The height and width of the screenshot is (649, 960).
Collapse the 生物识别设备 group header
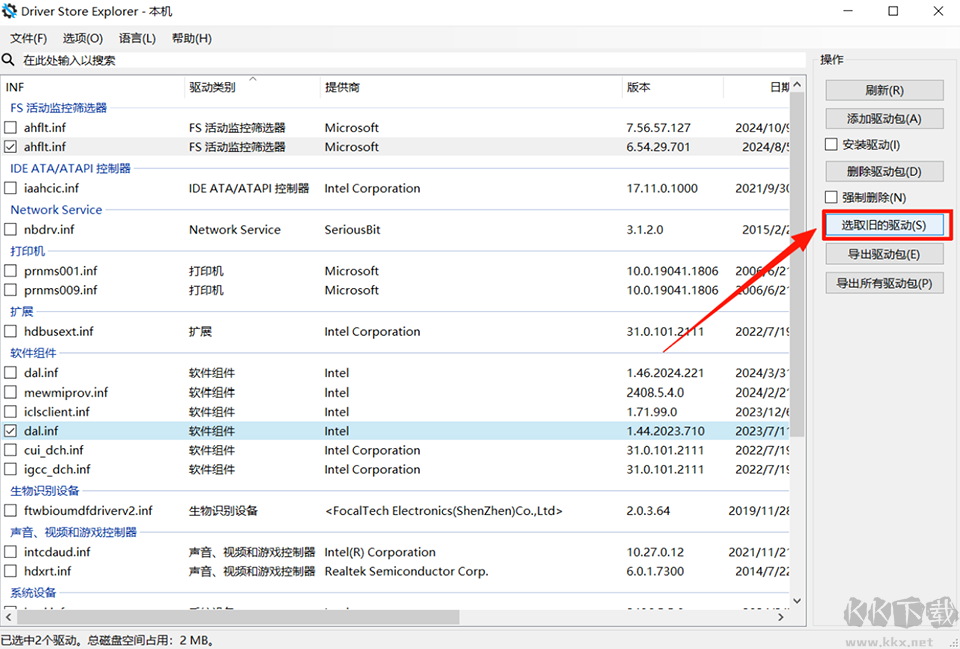(x=45, y=491)
